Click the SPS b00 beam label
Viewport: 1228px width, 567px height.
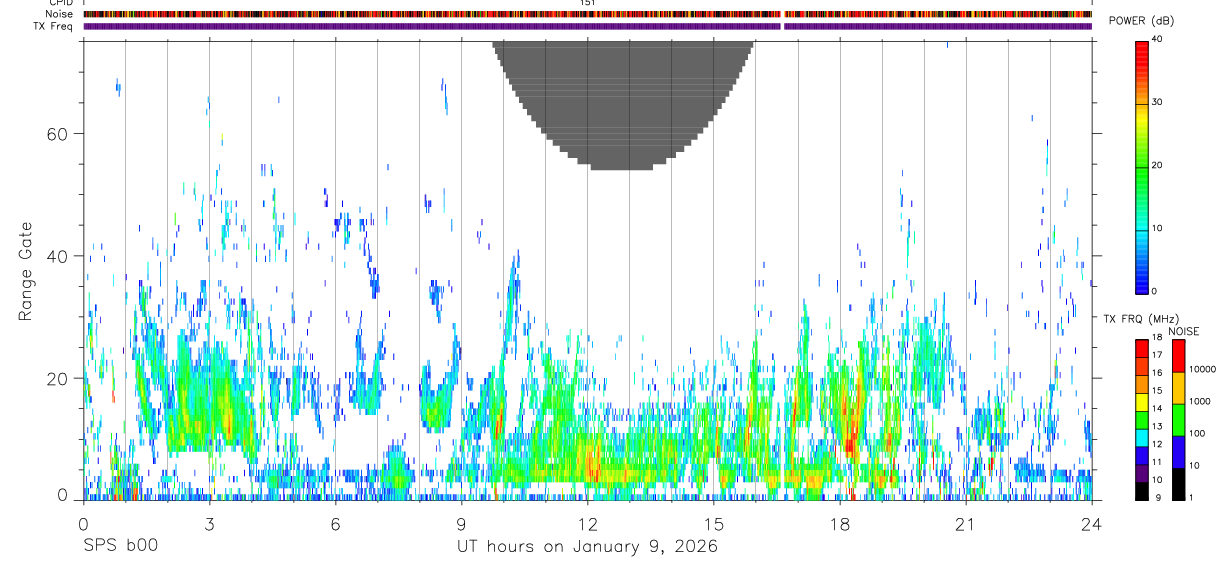tap(120, 547)
